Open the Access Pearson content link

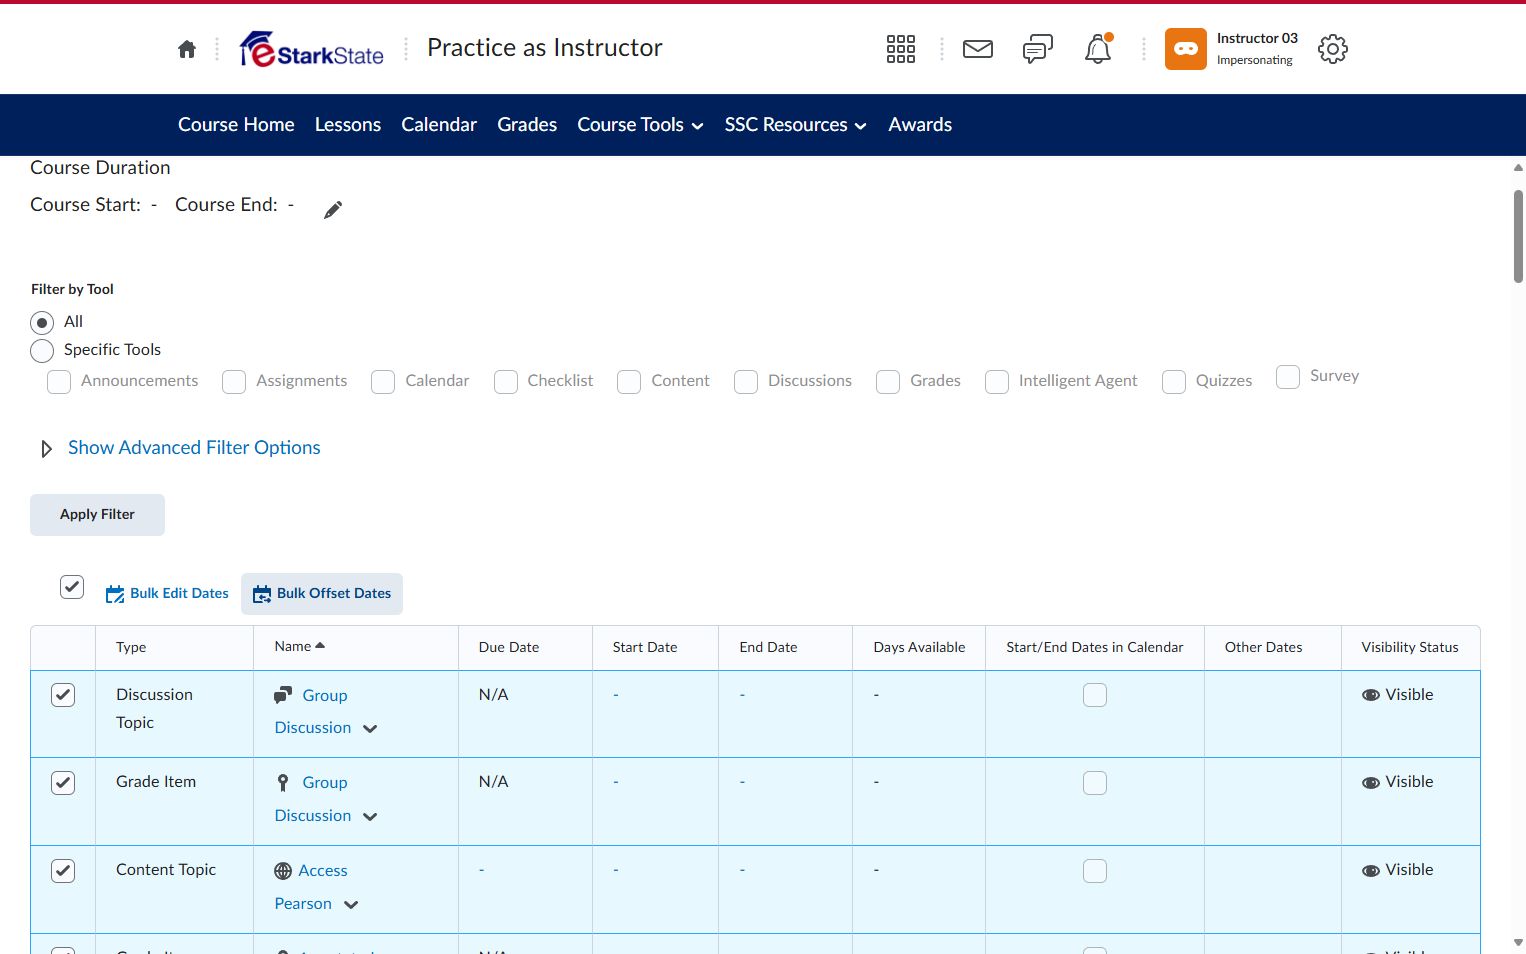[311, 887]
